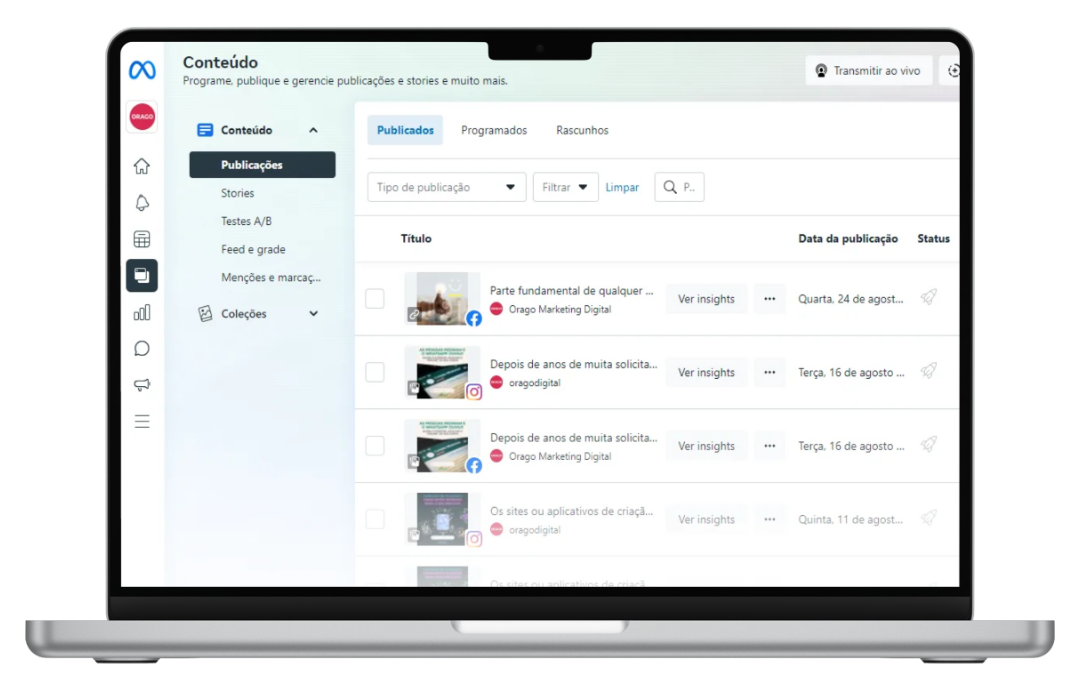This screenshot has width=1080, height=691.
Task: Click the Título column header
Action: (416, 238)
